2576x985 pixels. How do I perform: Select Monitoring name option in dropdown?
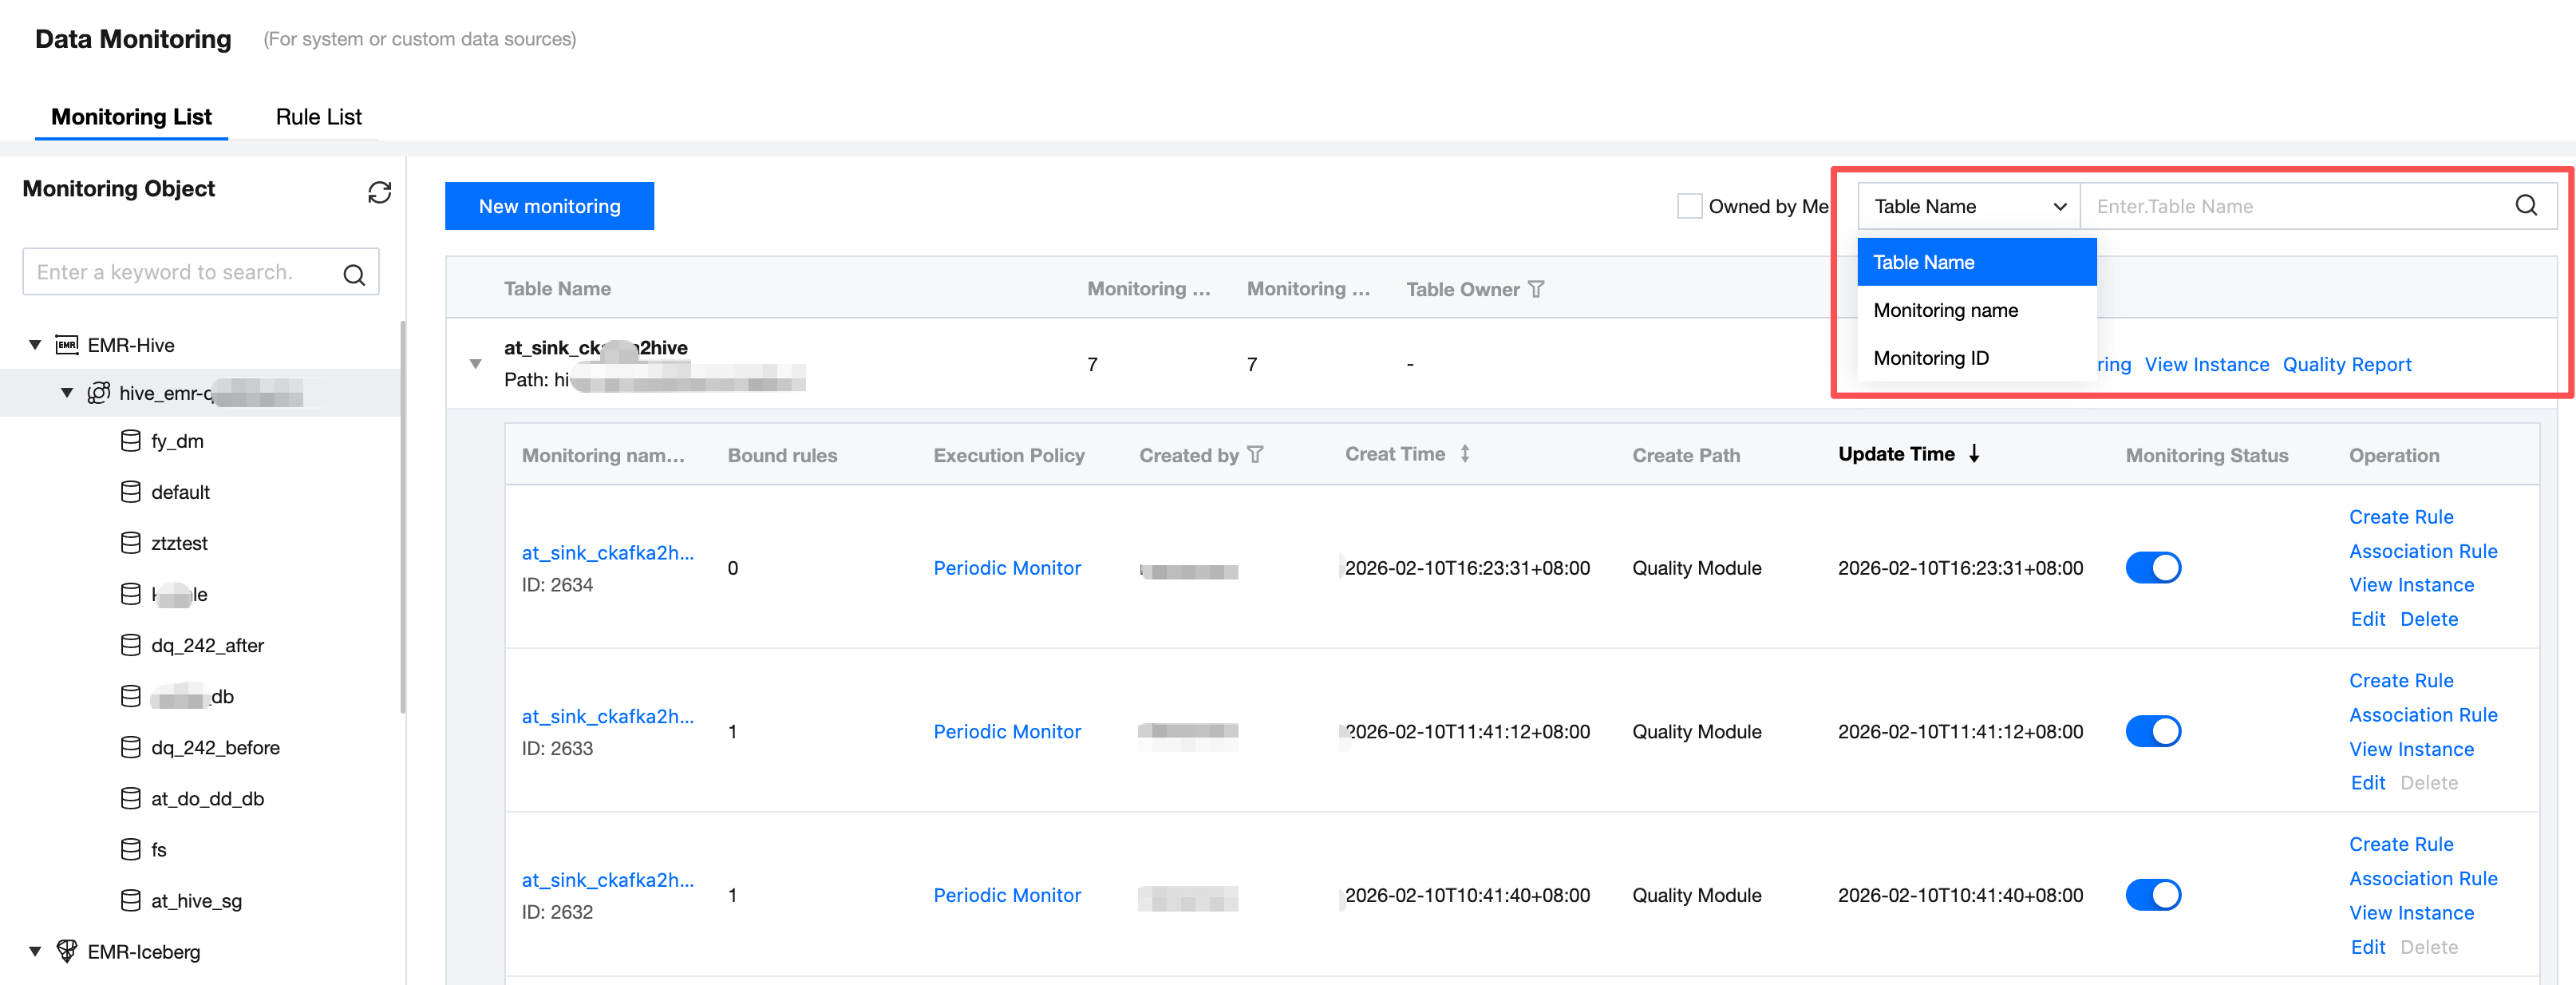(x=1945, y=310)
